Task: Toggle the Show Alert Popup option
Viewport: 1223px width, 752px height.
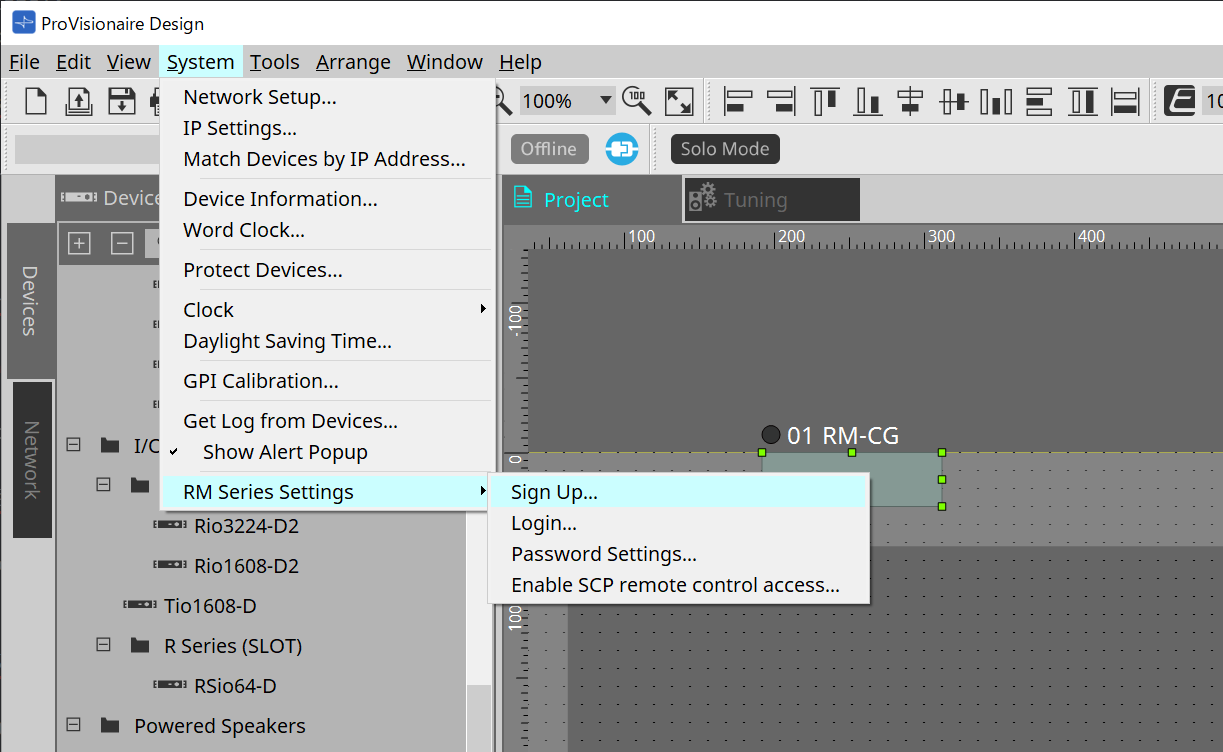Action: coord(285,452)
